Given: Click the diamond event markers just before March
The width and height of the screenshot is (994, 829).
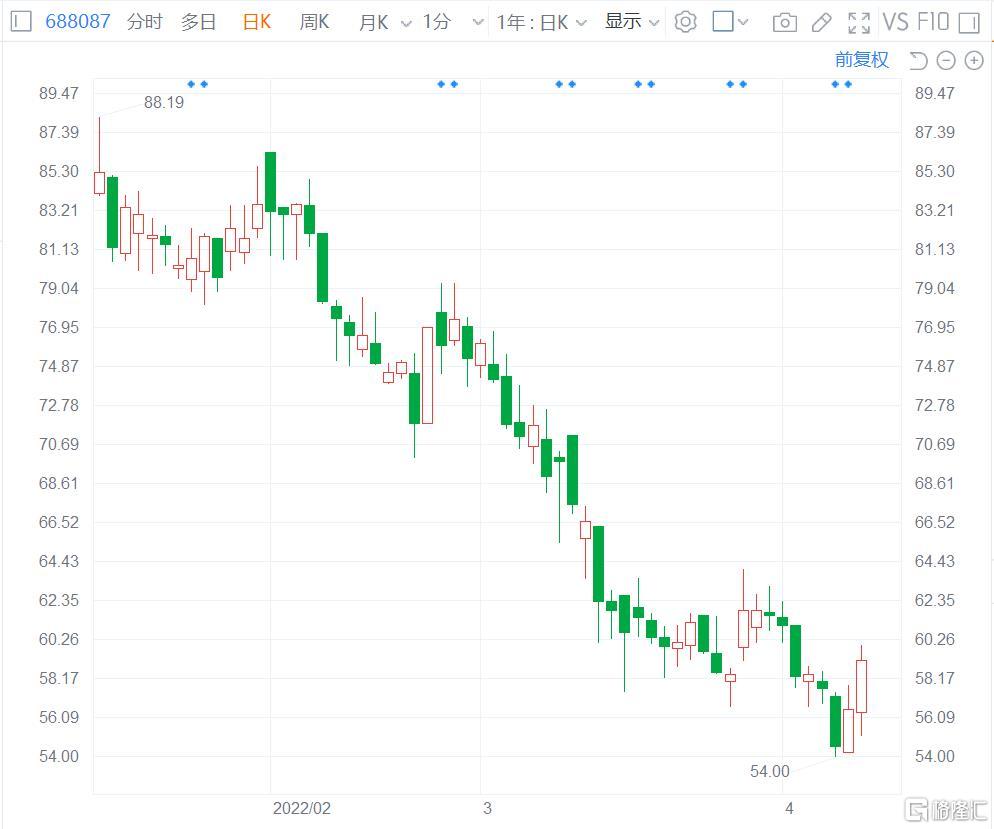Looking at the screenshot, I should coord(448,84).
